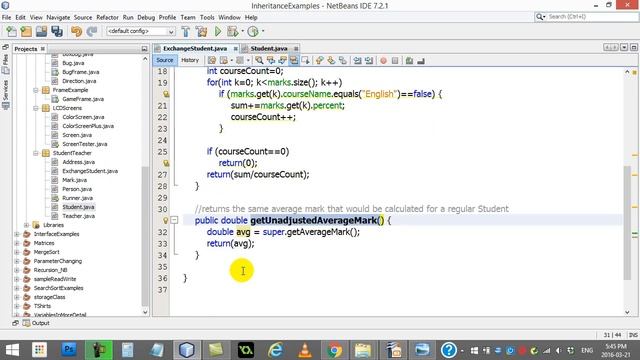
Task: Click the Find Selection magnifier icon
Action: click(259, 60)
